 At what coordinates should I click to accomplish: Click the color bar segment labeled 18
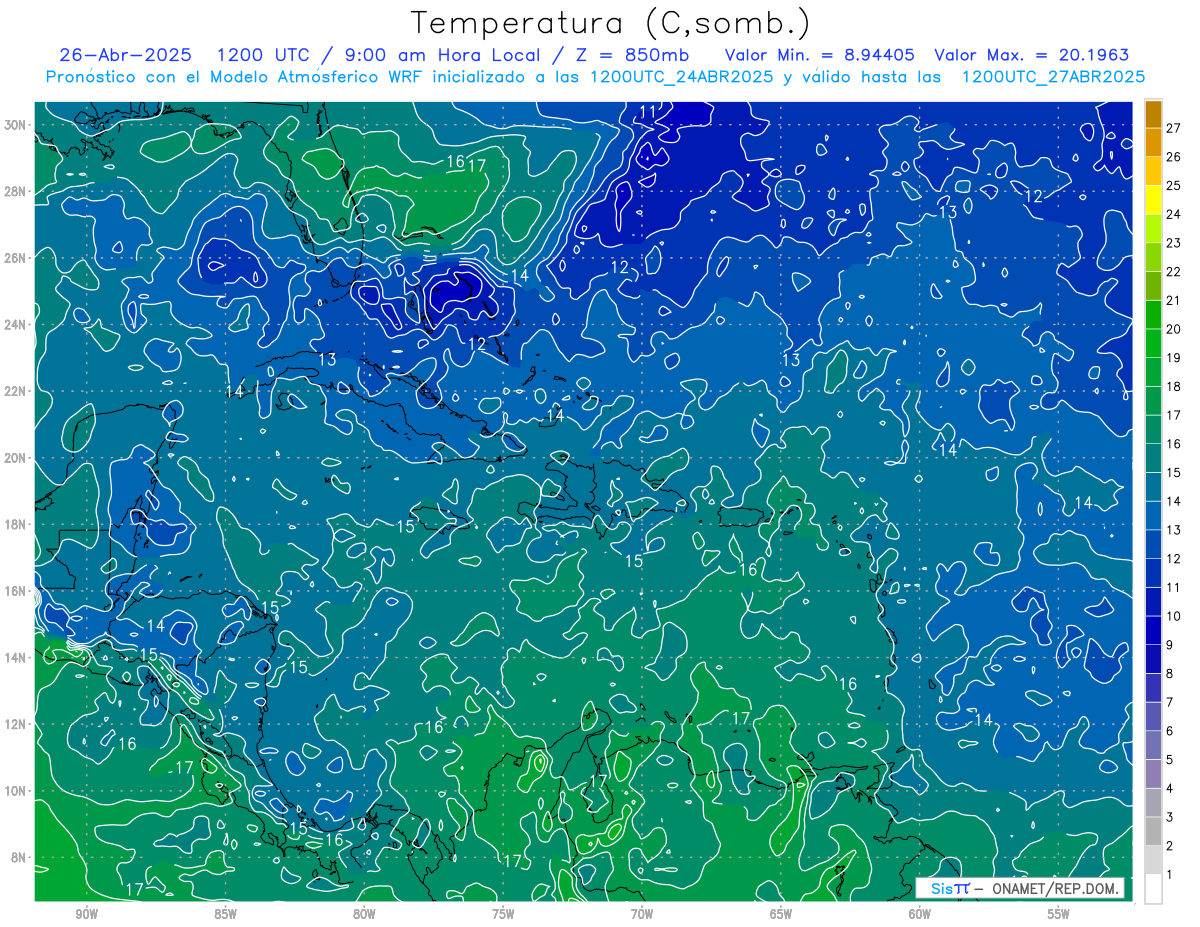[1153, 373]
